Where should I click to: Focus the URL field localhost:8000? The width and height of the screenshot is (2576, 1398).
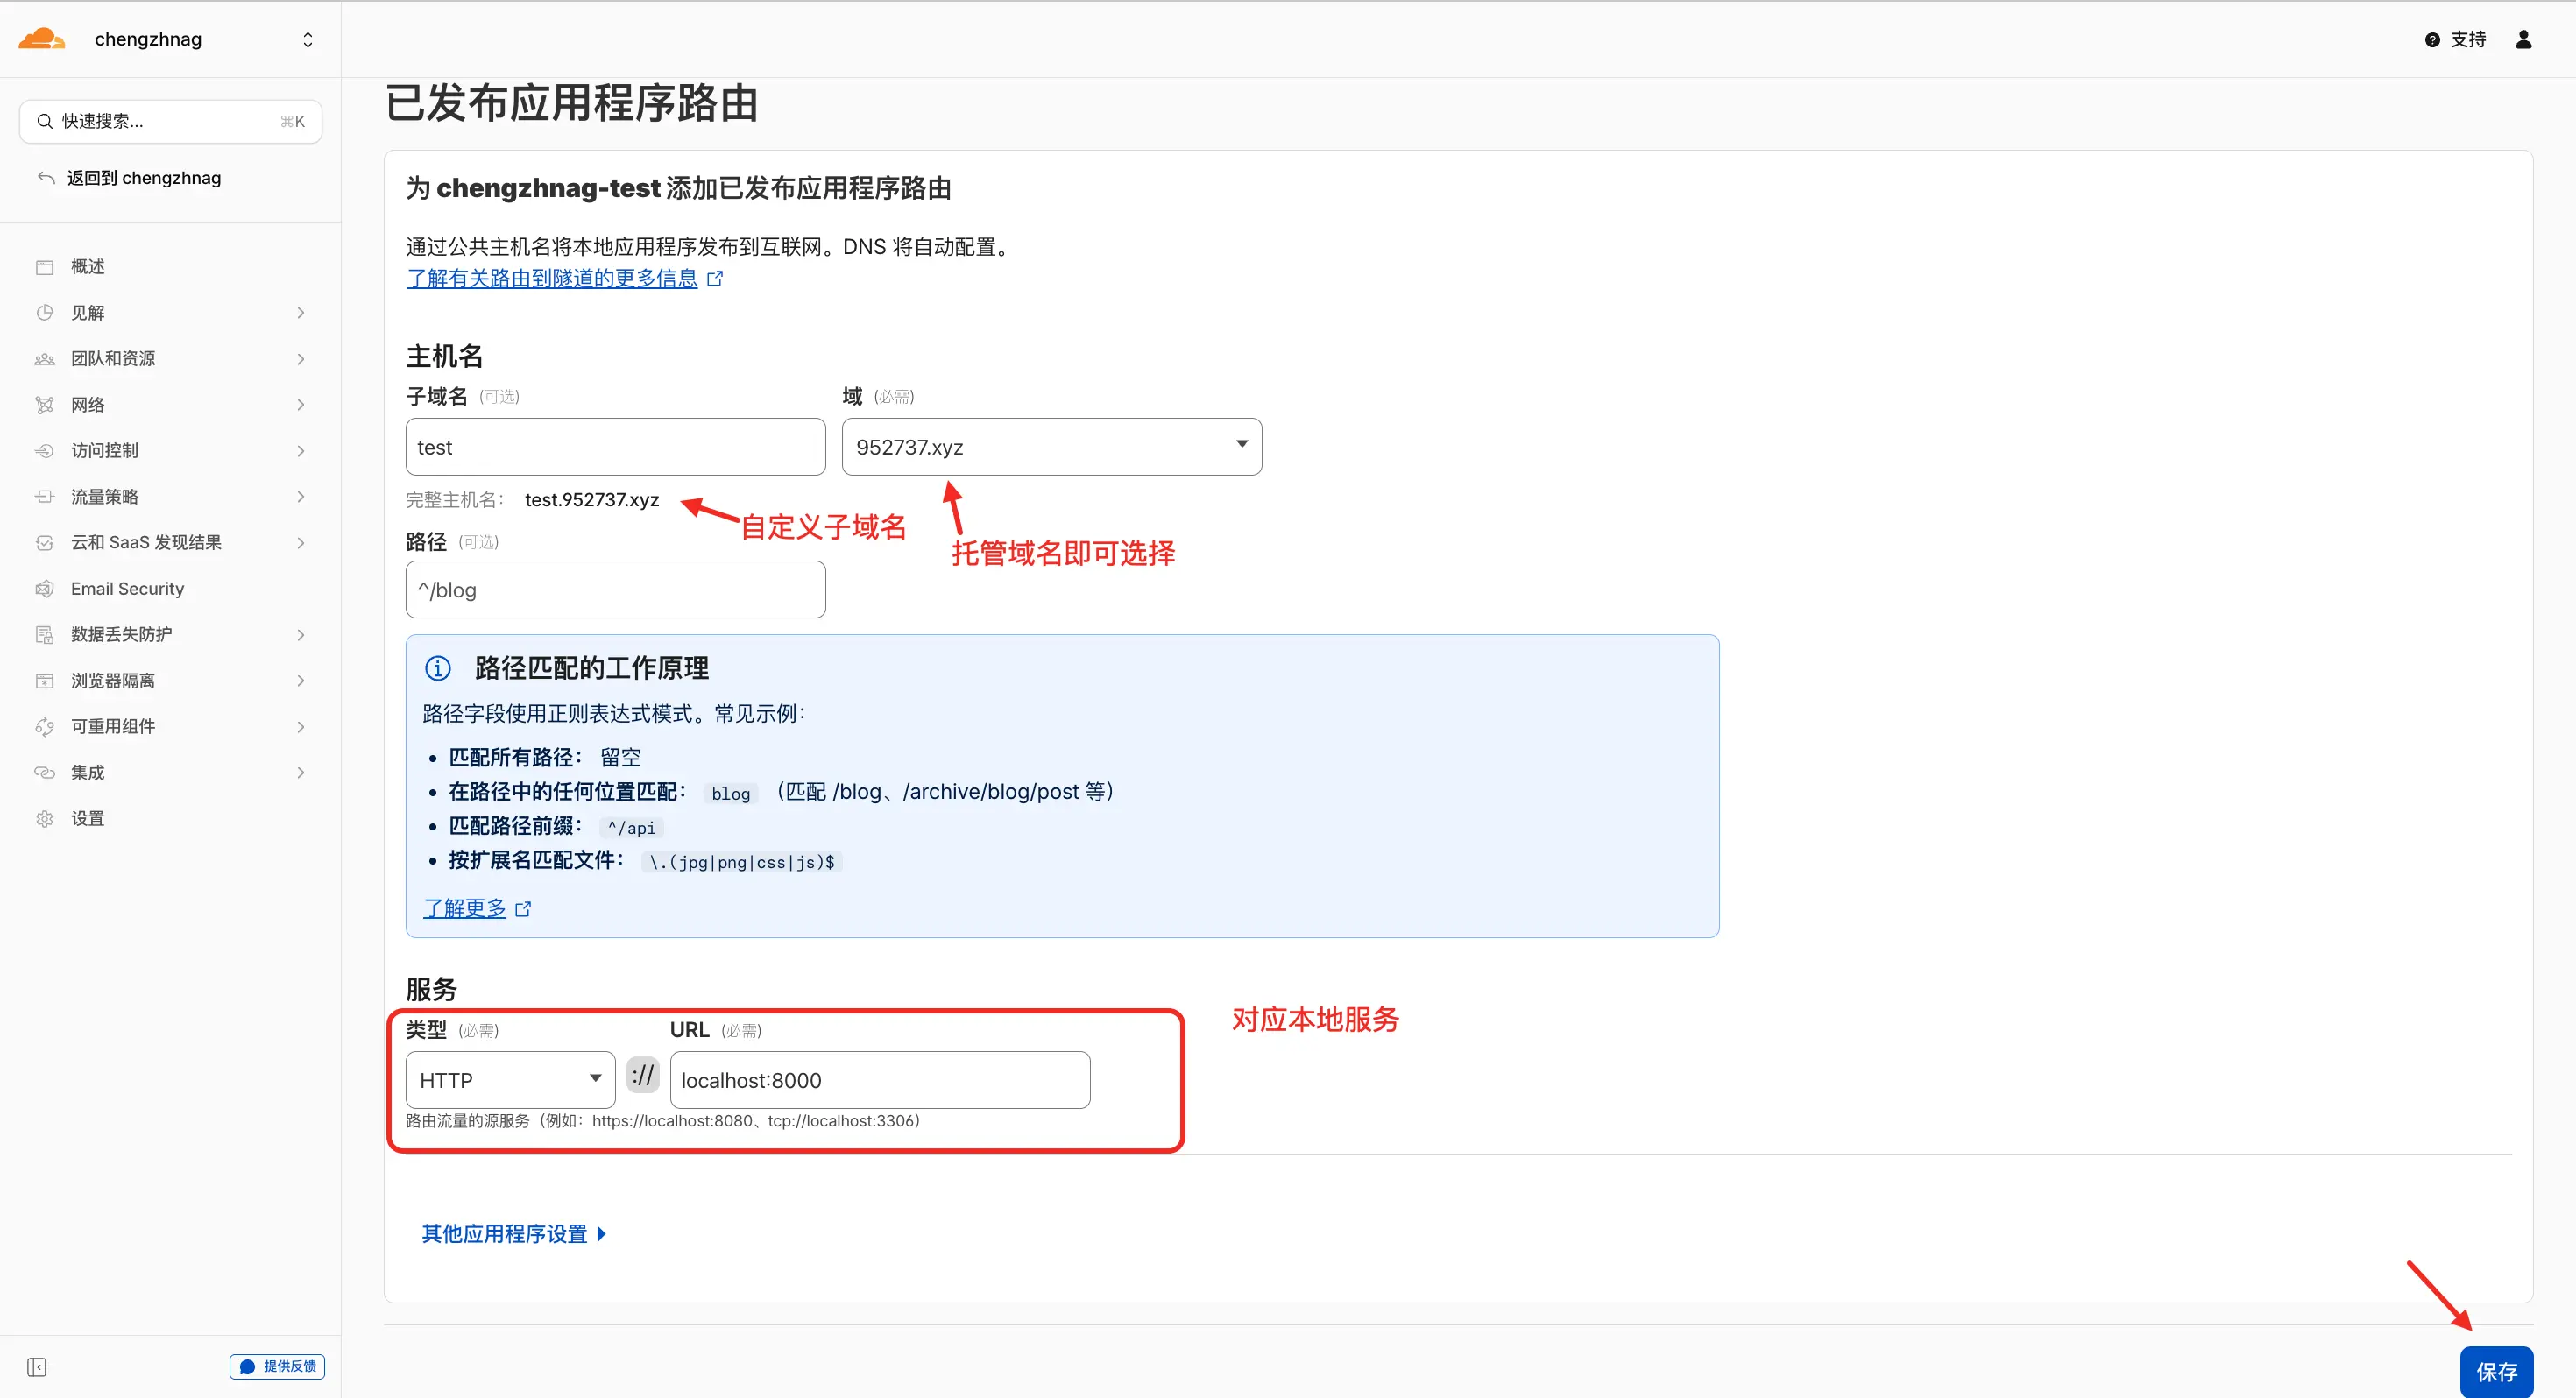[879, 1080]
